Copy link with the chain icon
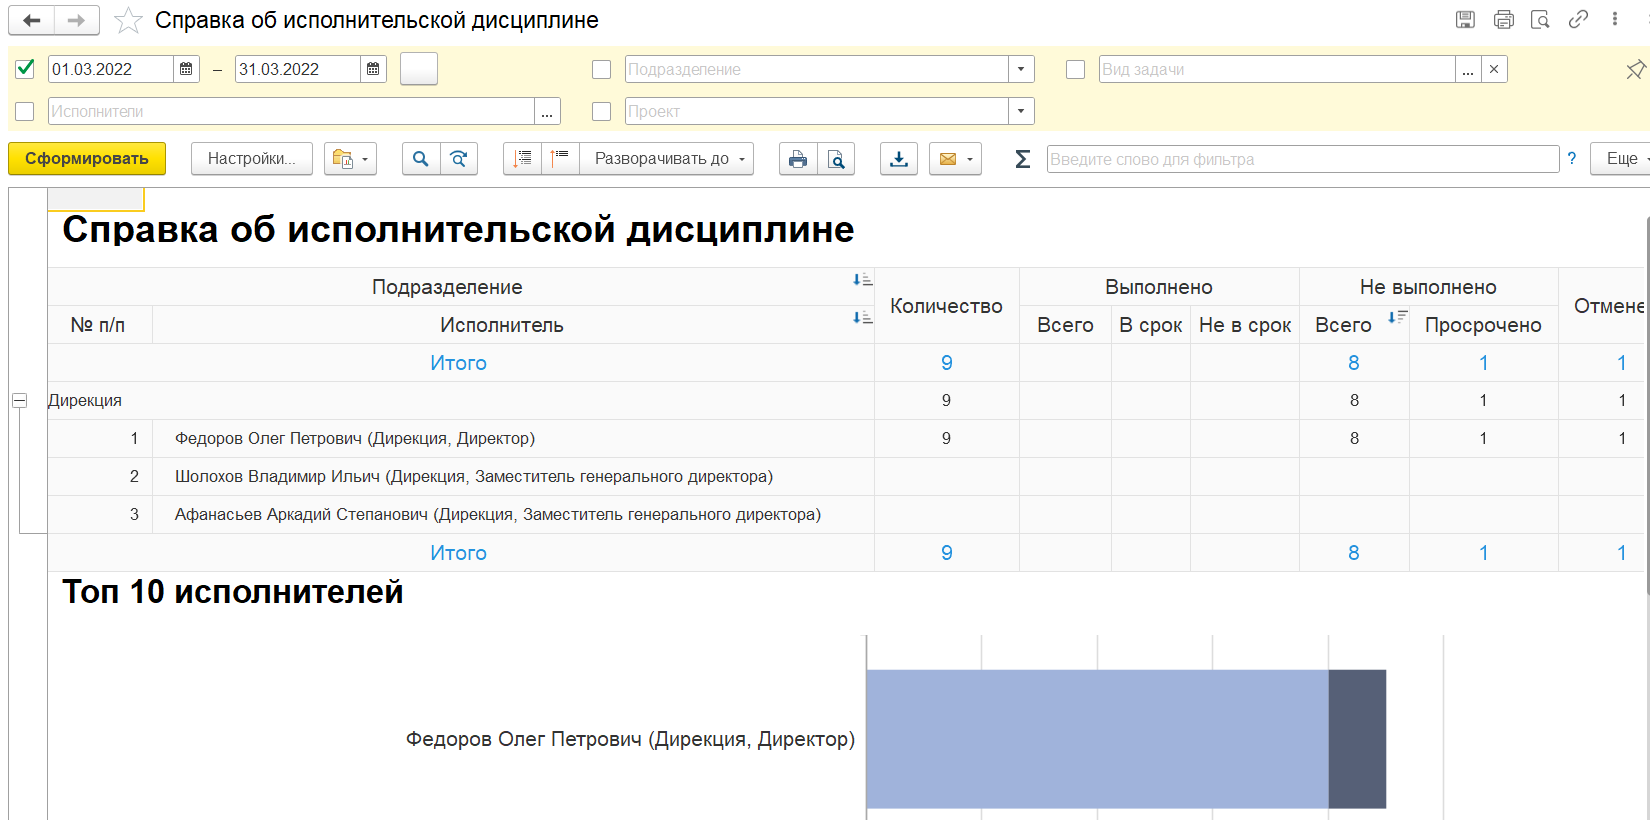Screen dimensions: 1650x820 tap(1578, 19)
